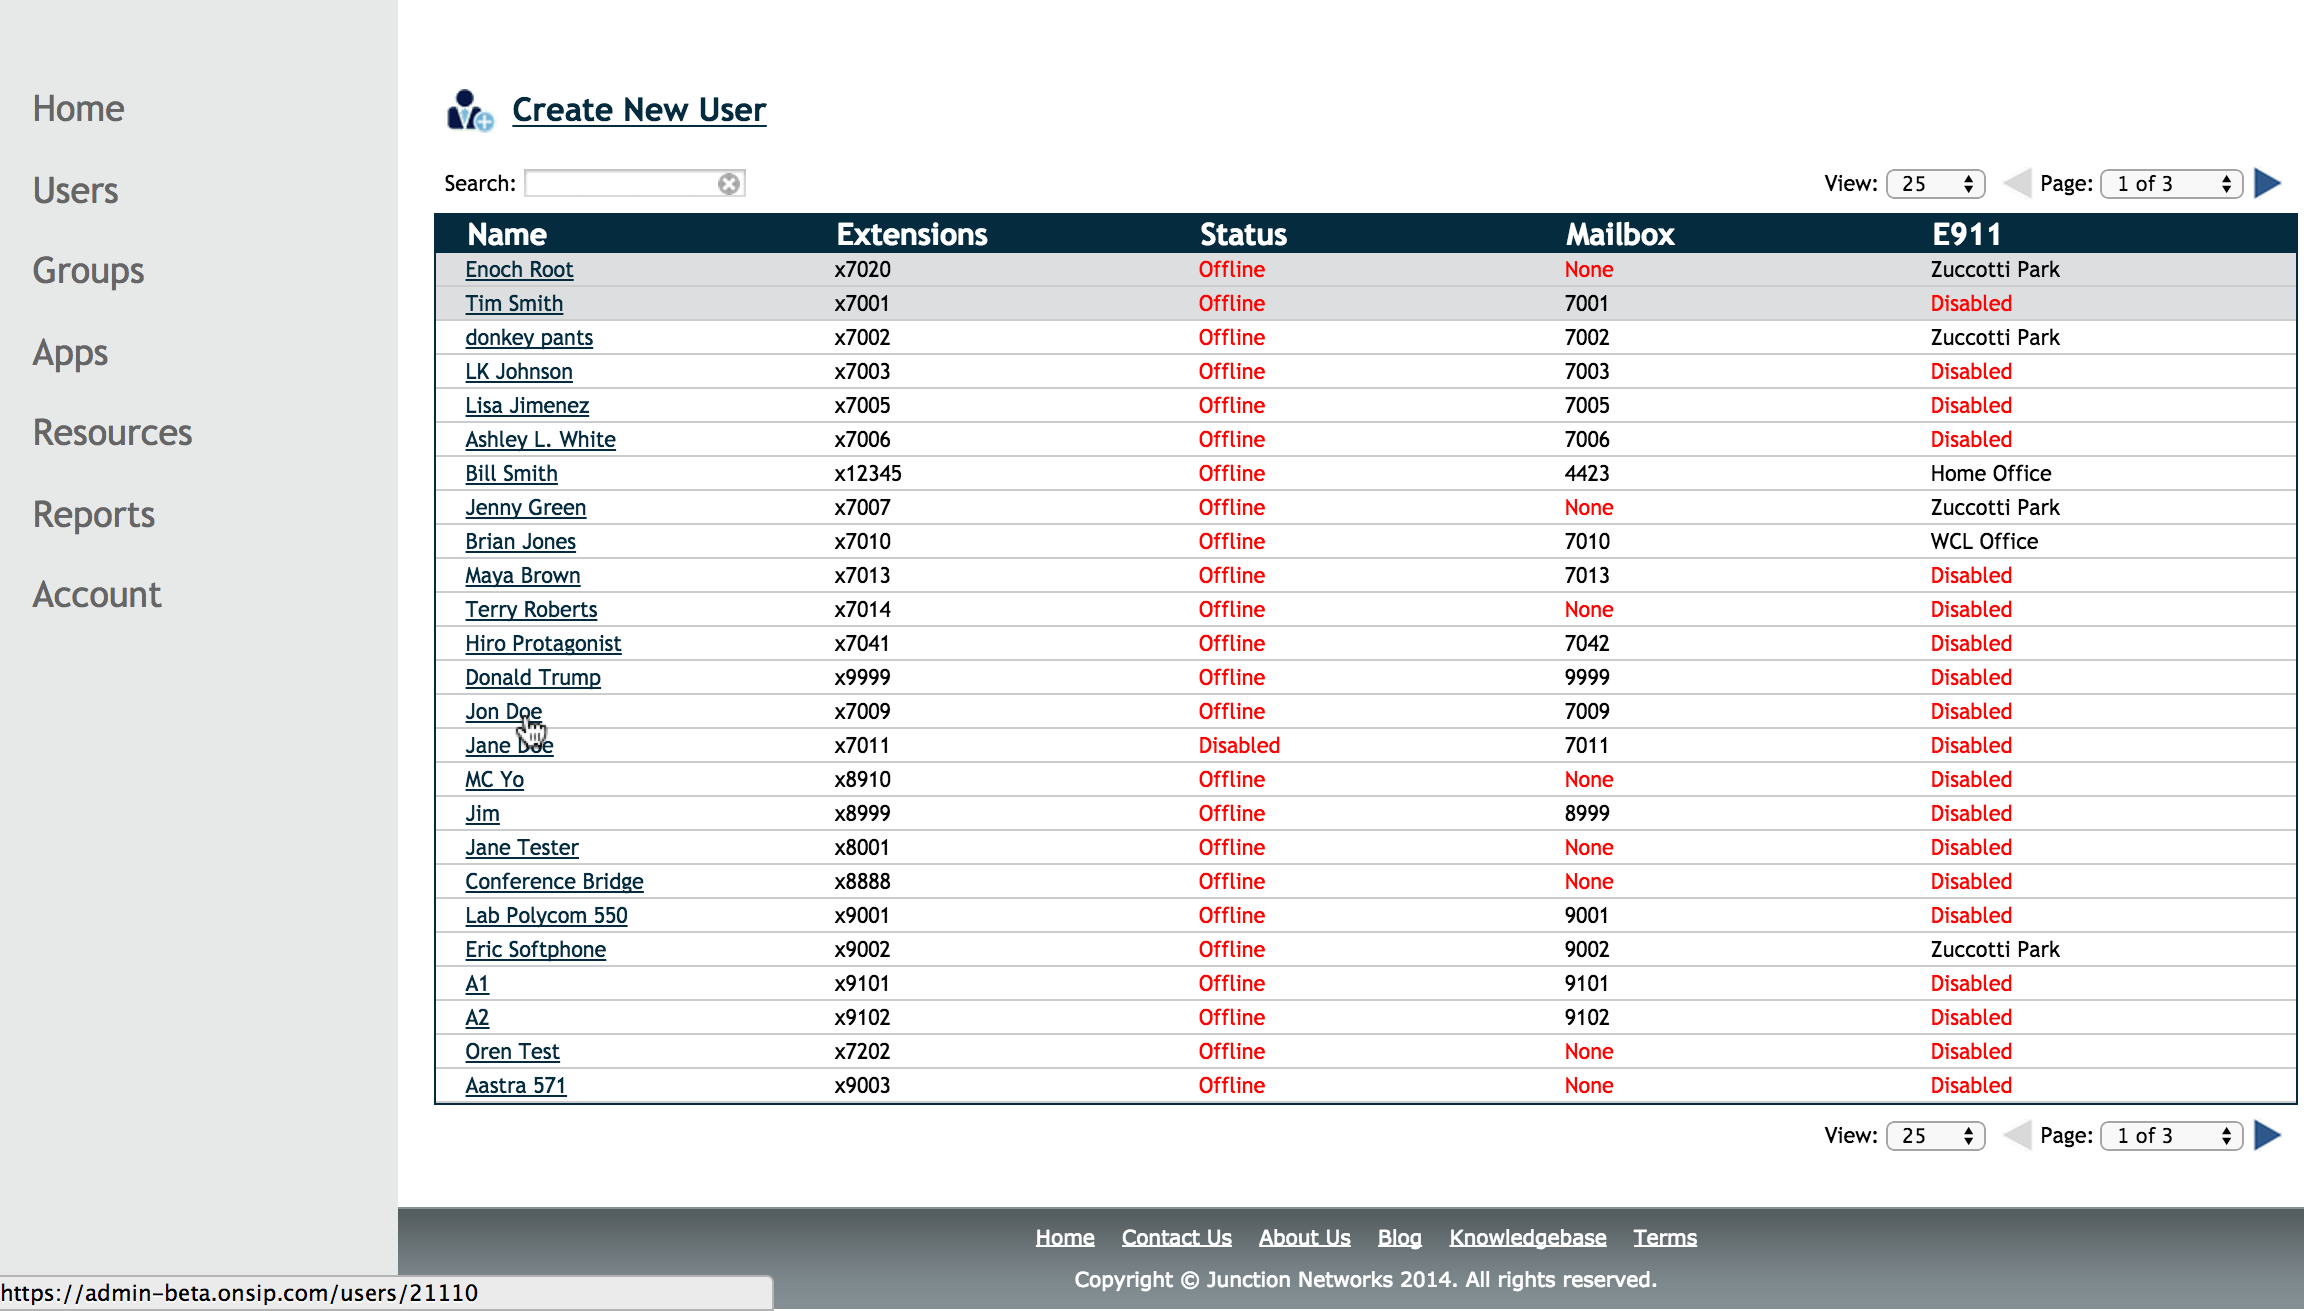The width and height of the screenshot is (2304, 1311).
Task: Open user Jim
Action: (x=482, y=814)
